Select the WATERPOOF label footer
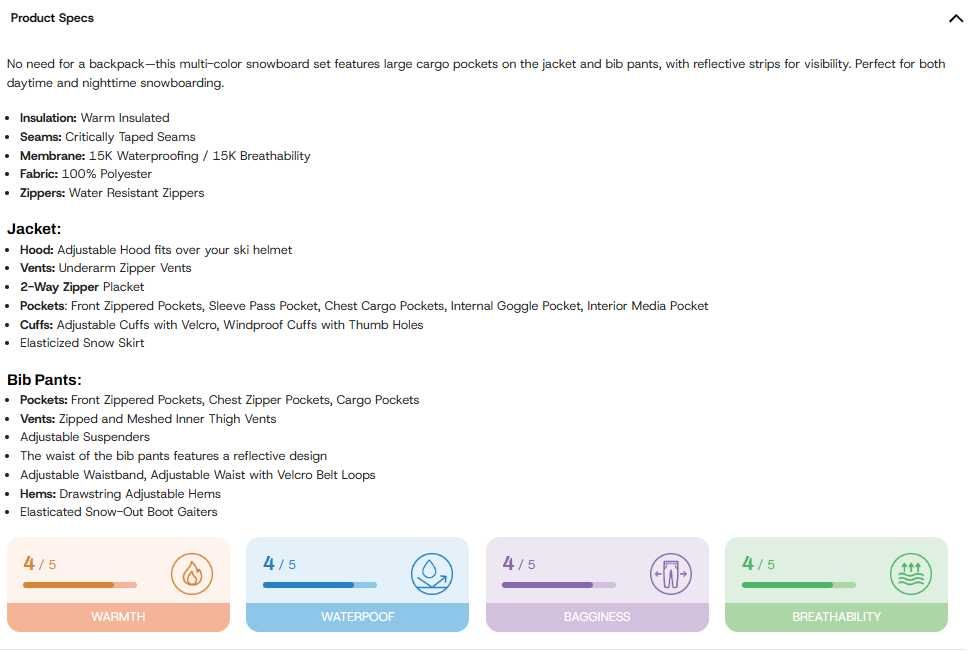Viewport: 976px width, 651px height. coord(357,617)
